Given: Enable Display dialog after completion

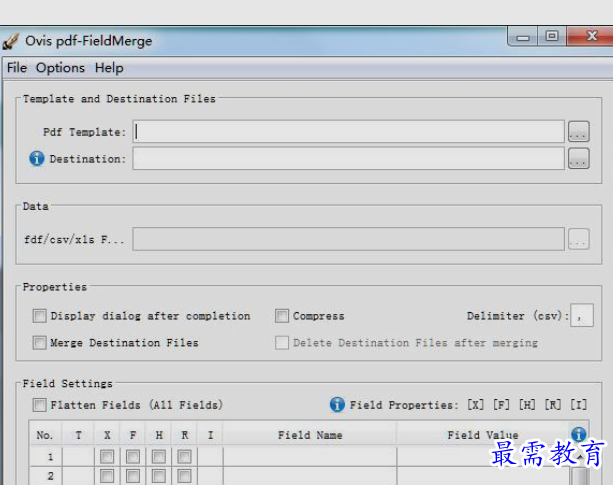Looking at the screenshot, I should click(39, 316).
